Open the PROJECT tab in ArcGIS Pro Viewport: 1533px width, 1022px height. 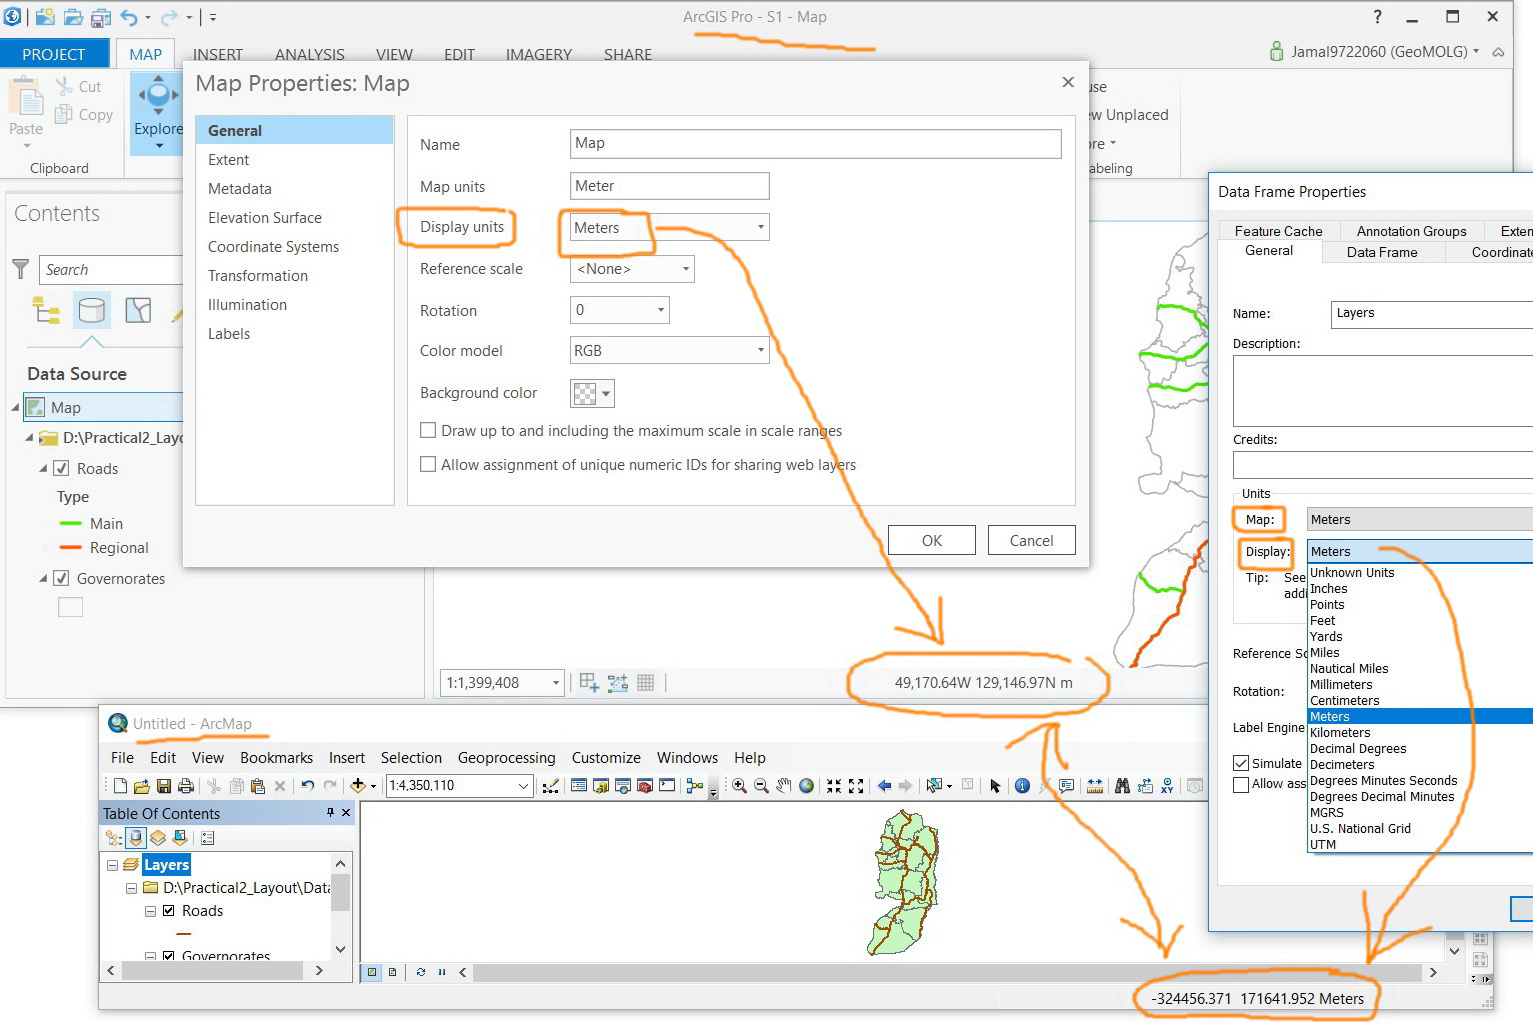54,54
